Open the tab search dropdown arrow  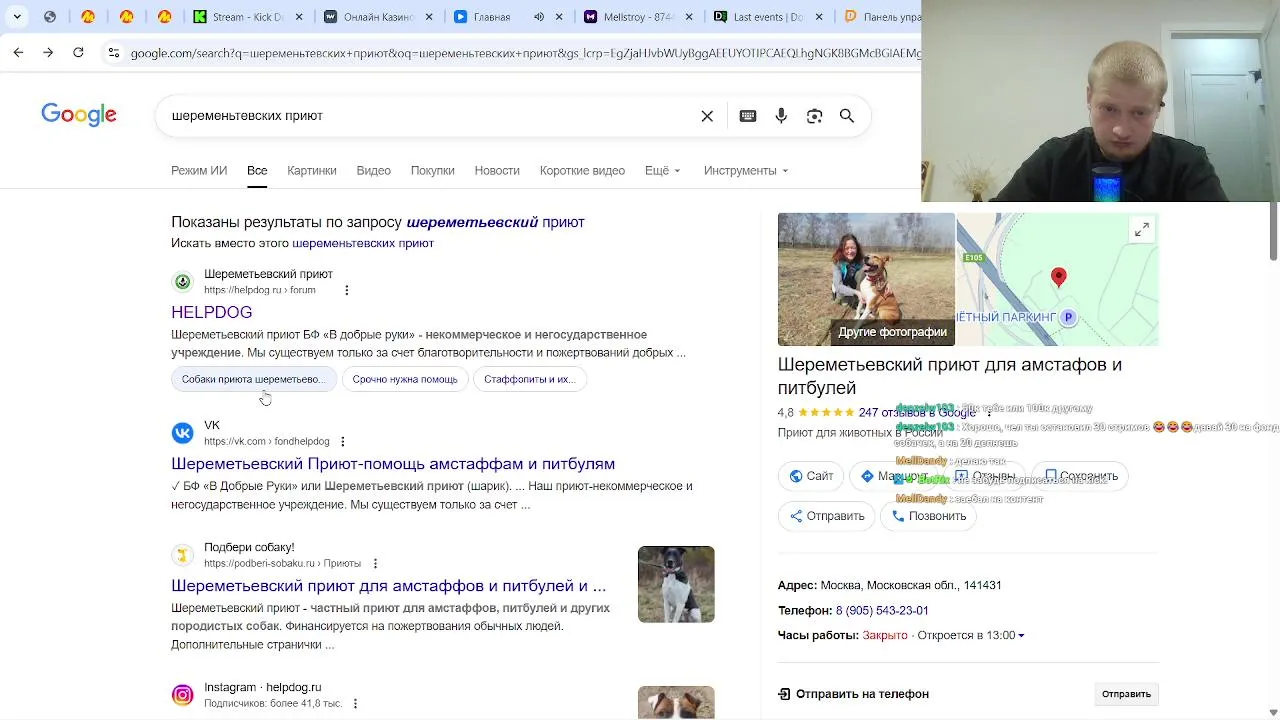(x=17, y=17)
